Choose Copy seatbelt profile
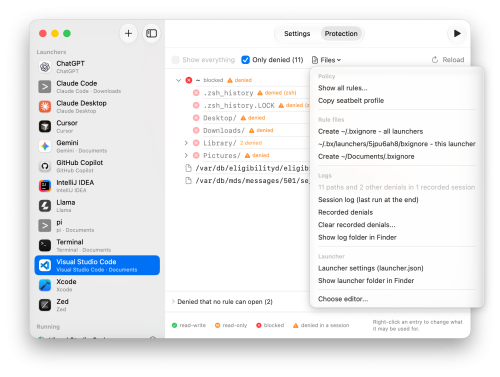500x377 pixels. [x=351, y=101]
